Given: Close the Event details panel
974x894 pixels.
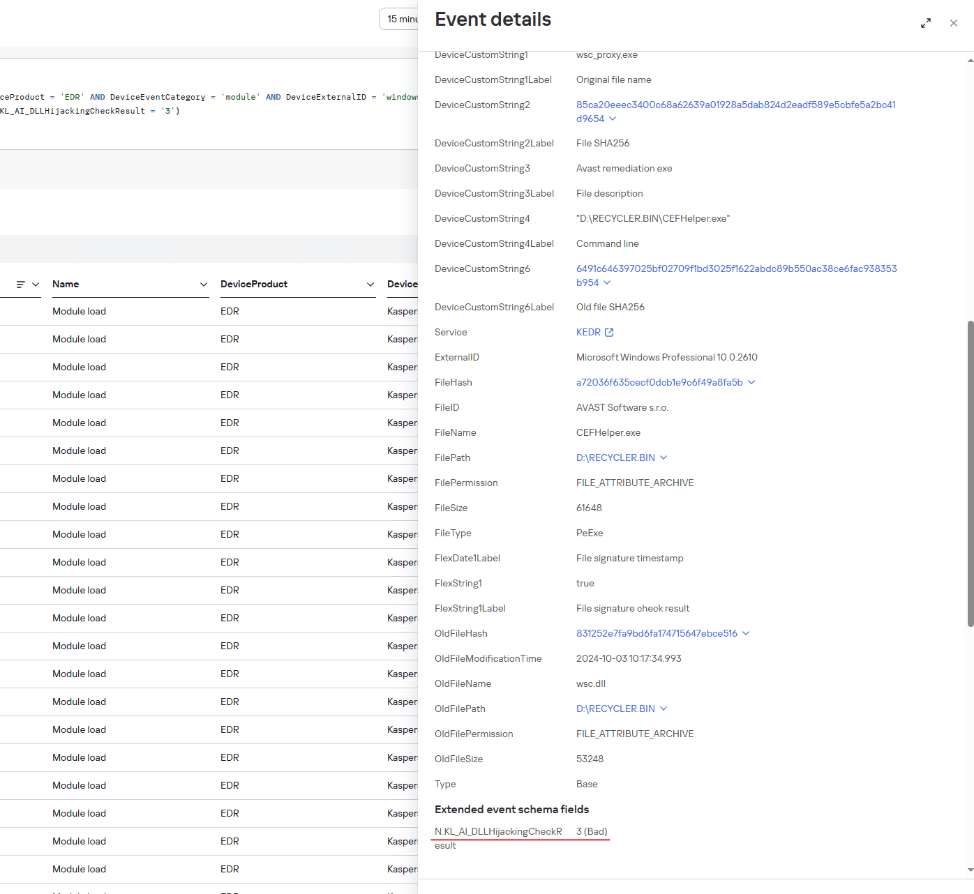Looking at the screenshot, I should pos(953,23).
